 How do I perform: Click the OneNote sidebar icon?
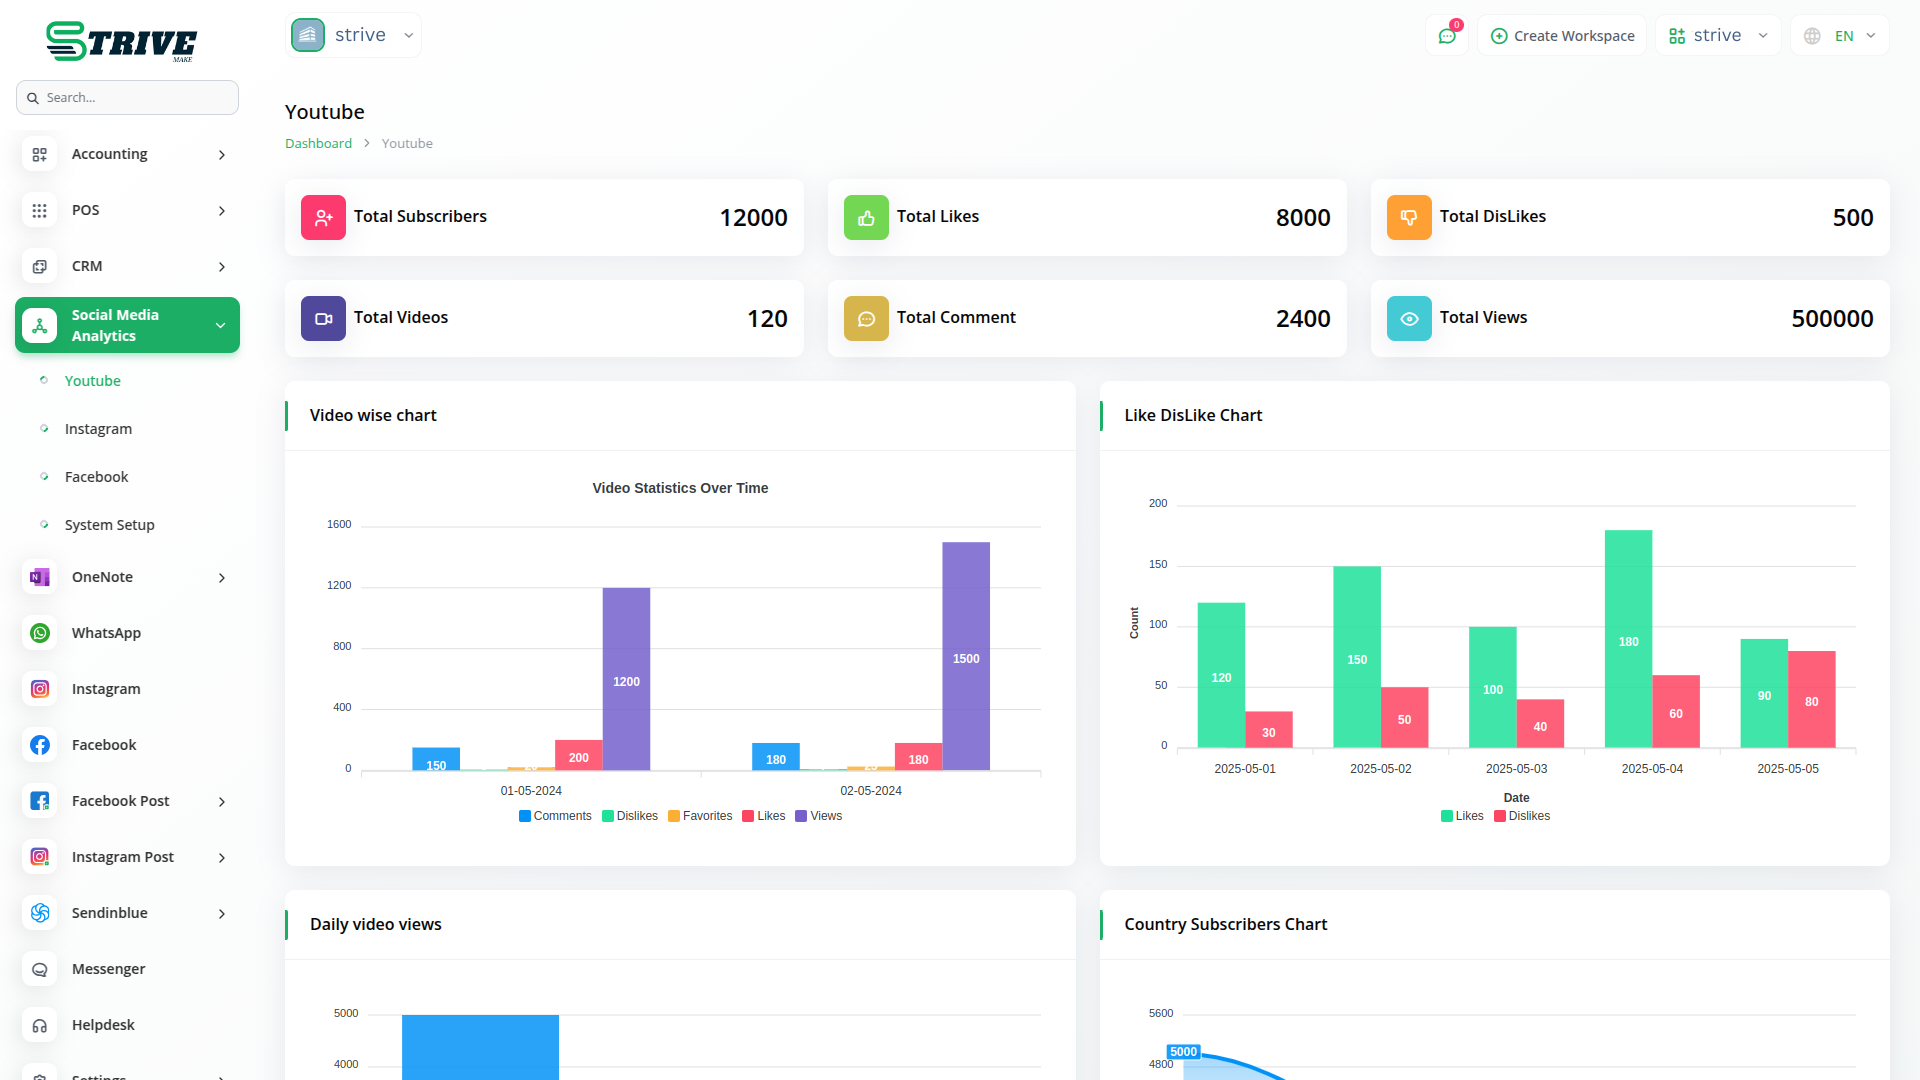click(40, 577)
